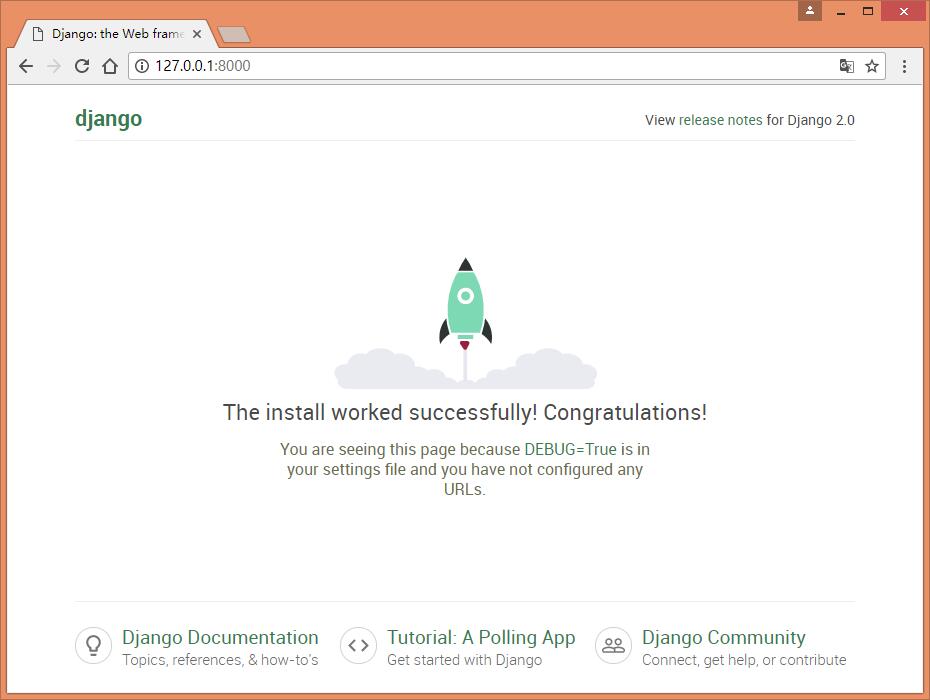
Task: Click the translate page icon
Action: tap(846, 66)
